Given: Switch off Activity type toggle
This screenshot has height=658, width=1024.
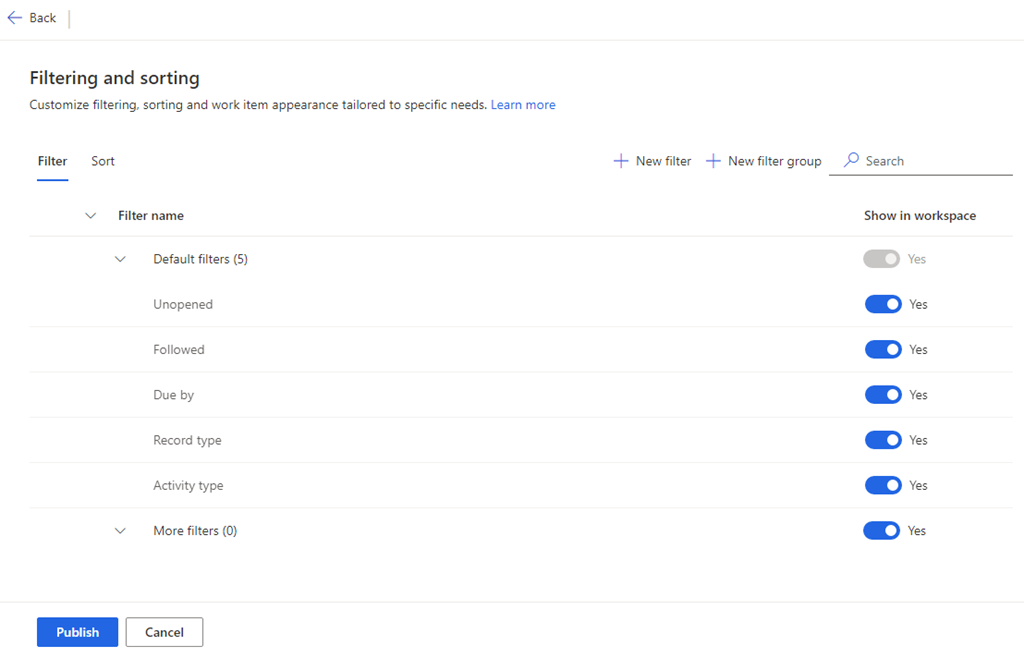Looking at the screenshot, I should click(x=883, y=485).
